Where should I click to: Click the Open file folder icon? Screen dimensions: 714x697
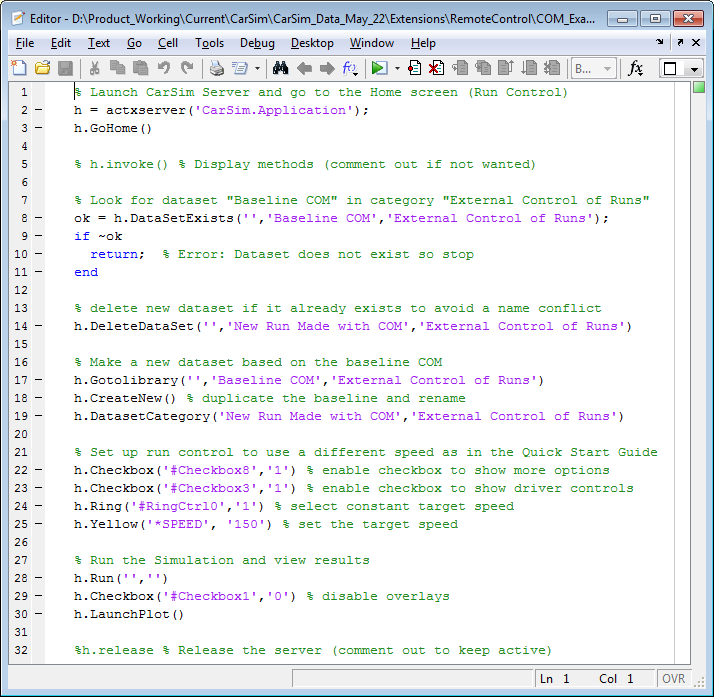42,68
